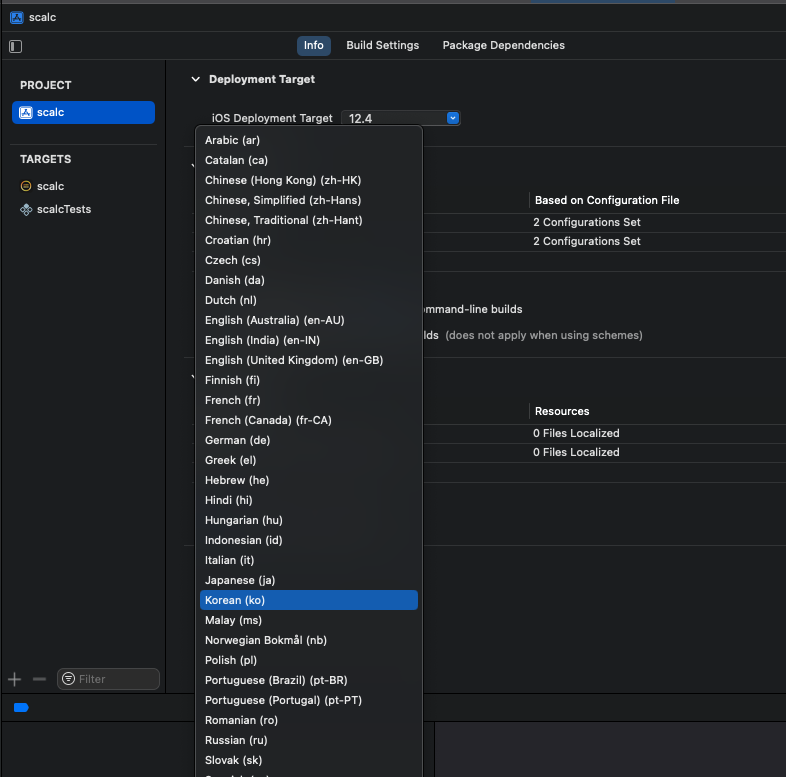
Task: Choose Slovak (sk) entry
Action: [309, 760]
